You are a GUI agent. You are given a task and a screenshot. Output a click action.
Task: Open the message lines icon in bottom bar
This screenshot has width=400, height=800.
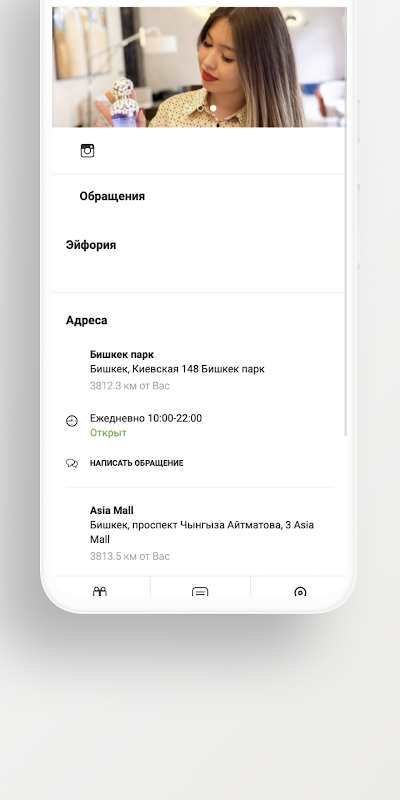click(200, 592)
